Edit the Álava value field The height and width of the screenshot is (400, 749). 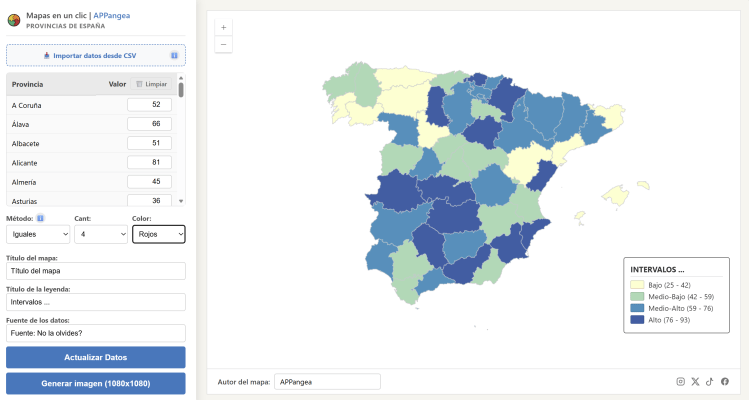tap(149, 124)
